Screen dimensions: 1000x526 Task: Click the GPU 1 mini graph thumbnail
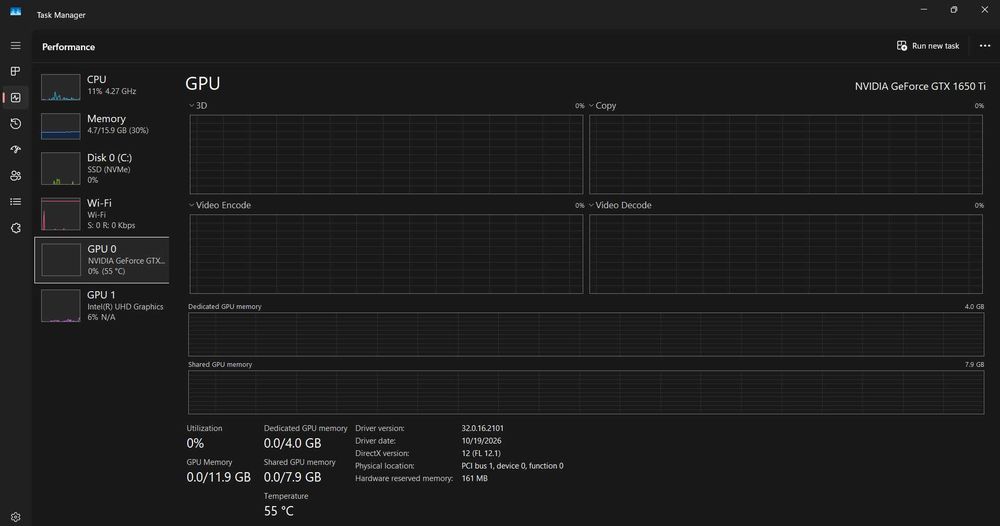(61, 306)
